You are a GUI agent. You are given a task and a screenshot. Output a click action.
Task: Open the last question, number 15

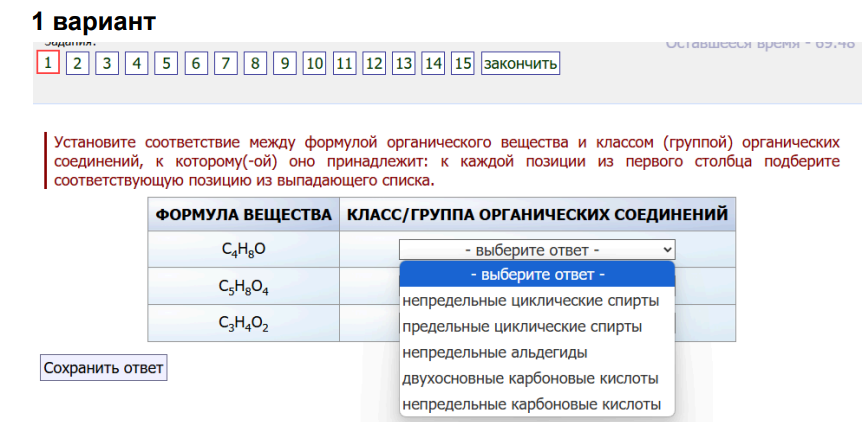[x=462, y=64]
